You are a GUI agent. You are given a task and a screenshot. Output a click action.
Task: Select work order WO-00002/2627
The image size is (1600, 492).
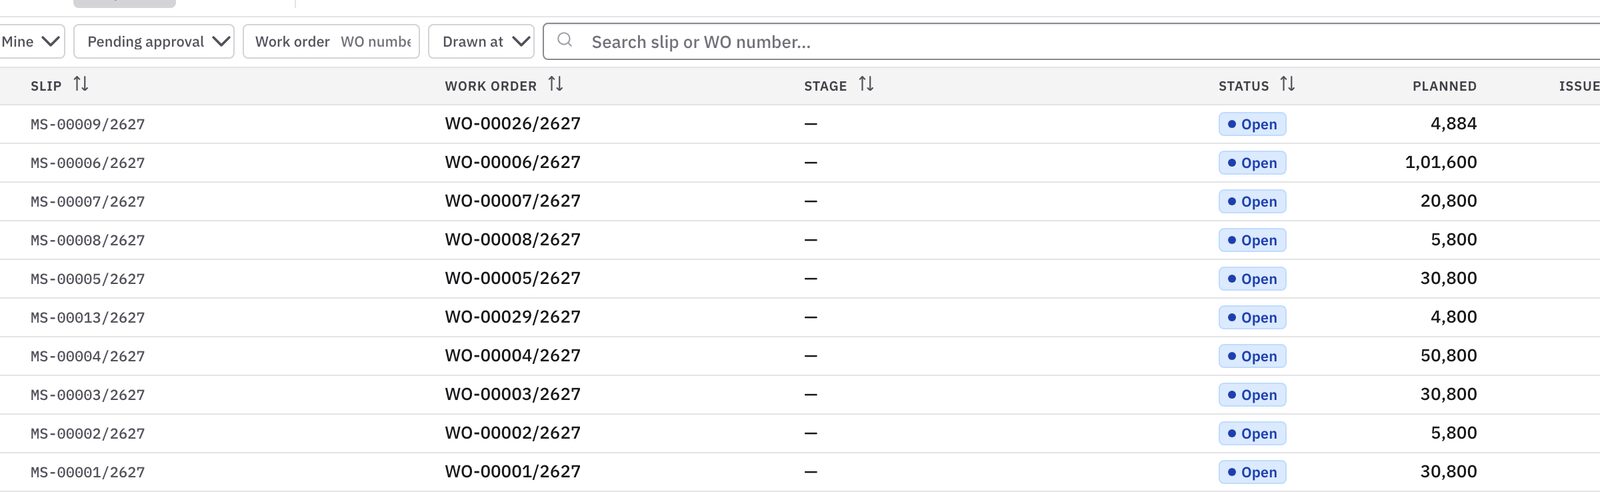[x=513, y=433]
